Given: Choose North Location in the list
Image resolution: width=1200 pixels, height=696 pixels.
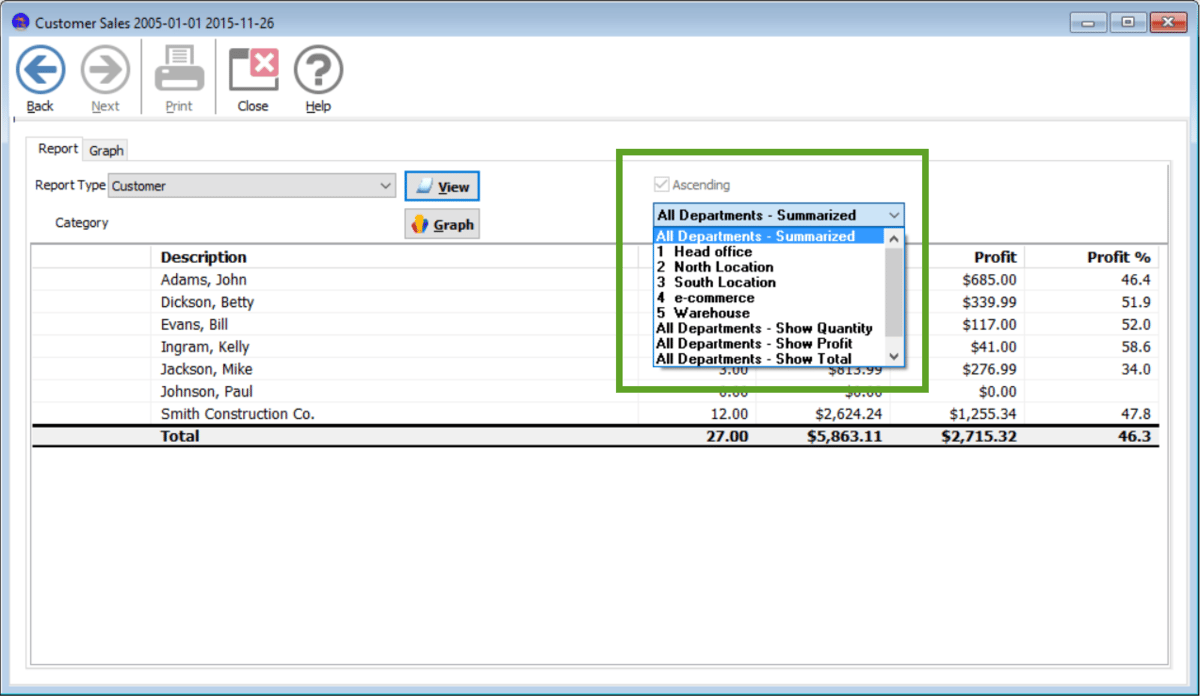Looking at the screenshot, I should pos(722,267).
